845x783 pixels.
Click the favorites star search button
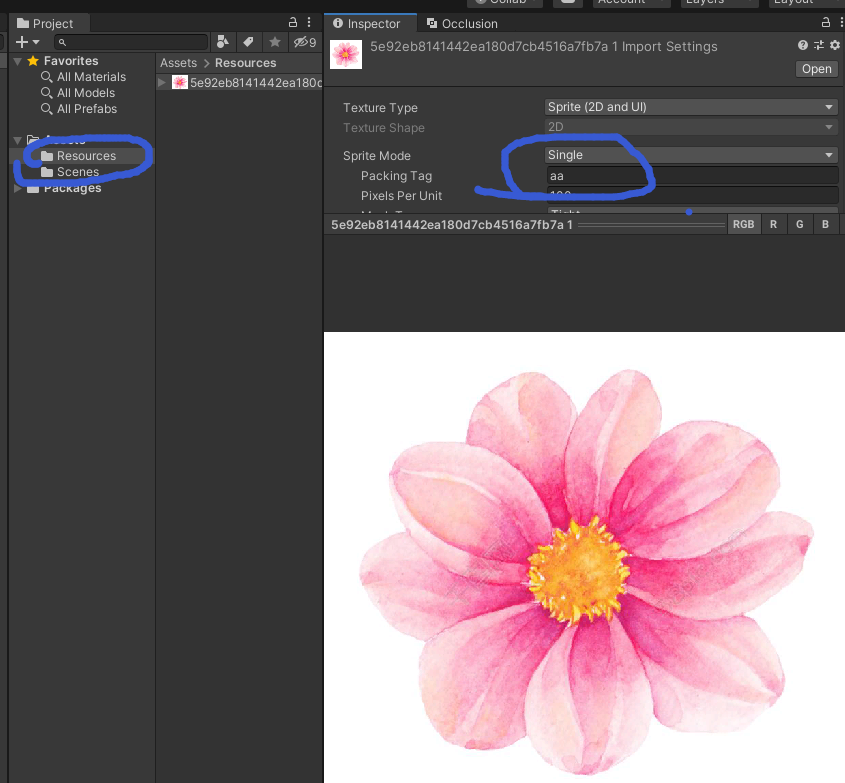click(x=275, y=41)
